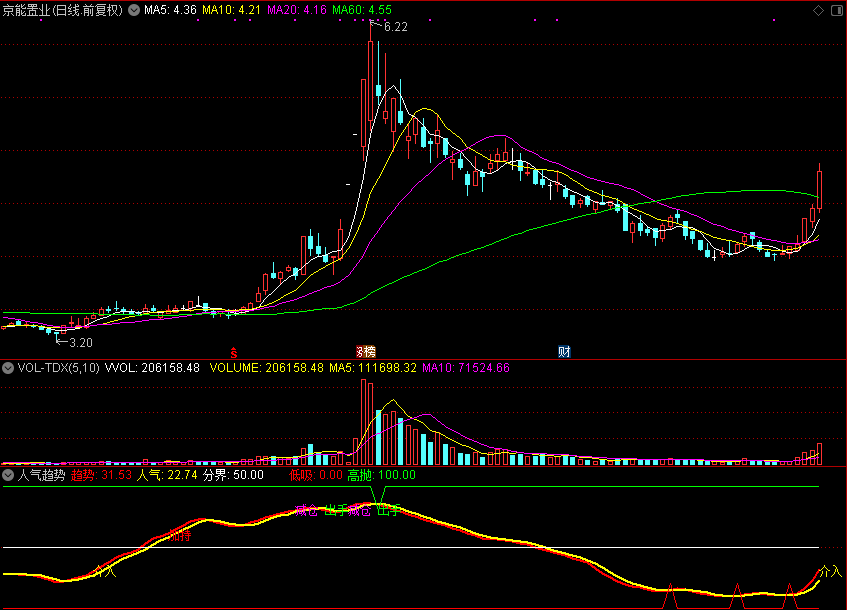The image size is (847, 610).
Task: Click the 人气趋势 indicator name
Action: (x=42, y=475)
